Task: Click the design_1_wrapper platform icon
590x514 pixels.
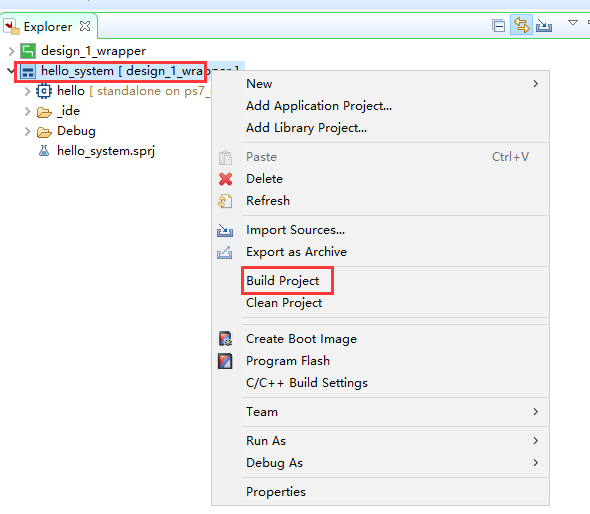Action: tap(28, 51)
